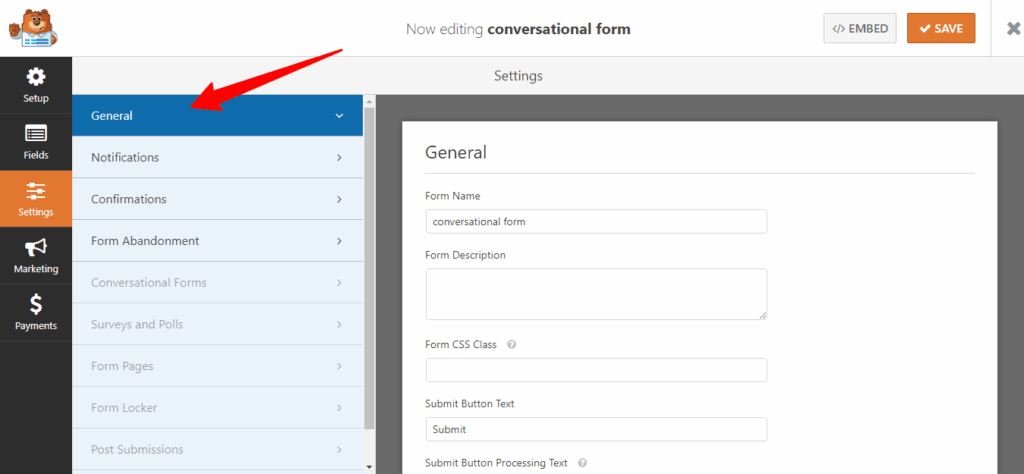Click the 'General' panel heading
Screen dimensions: 1024x474
[x=456, y=152]
